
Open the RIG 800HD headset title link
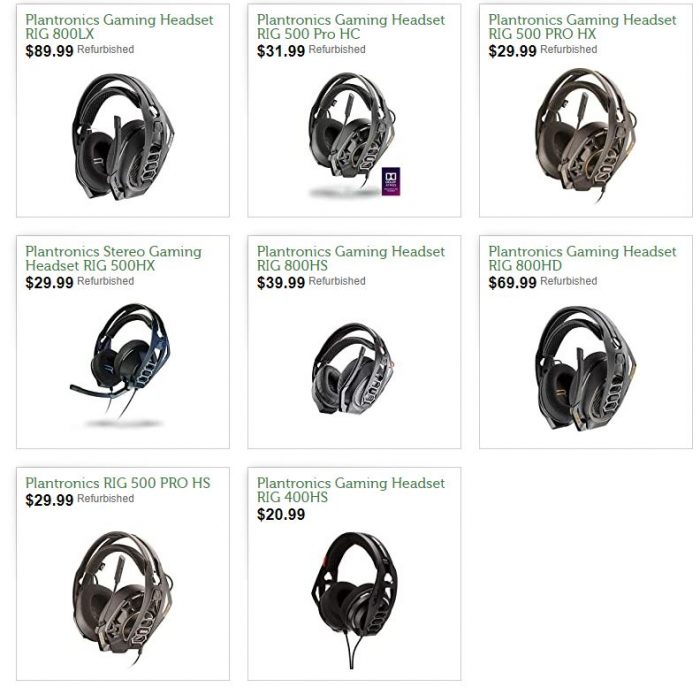coord(582,258)
